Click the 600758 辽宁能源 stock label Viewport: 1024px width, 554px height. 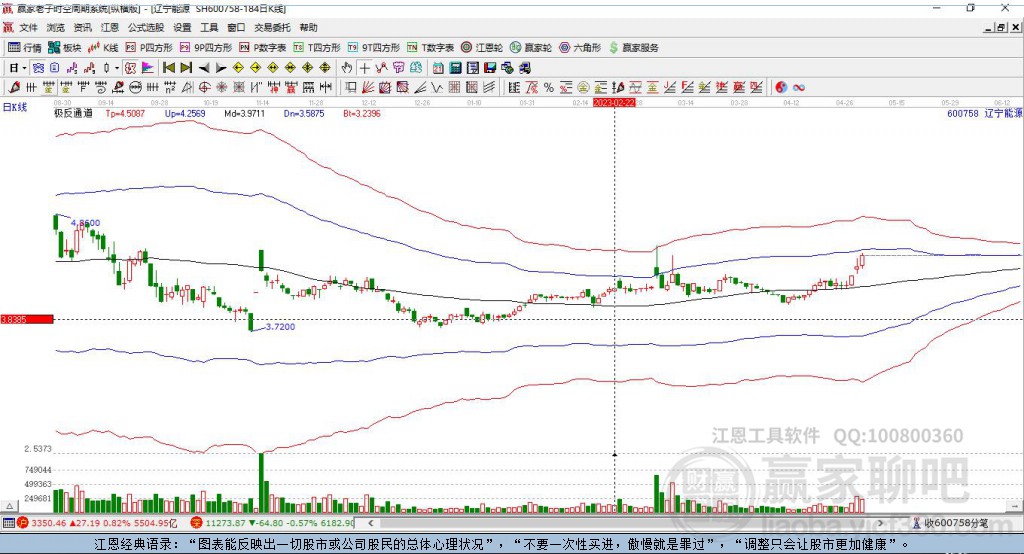point(984,113)
